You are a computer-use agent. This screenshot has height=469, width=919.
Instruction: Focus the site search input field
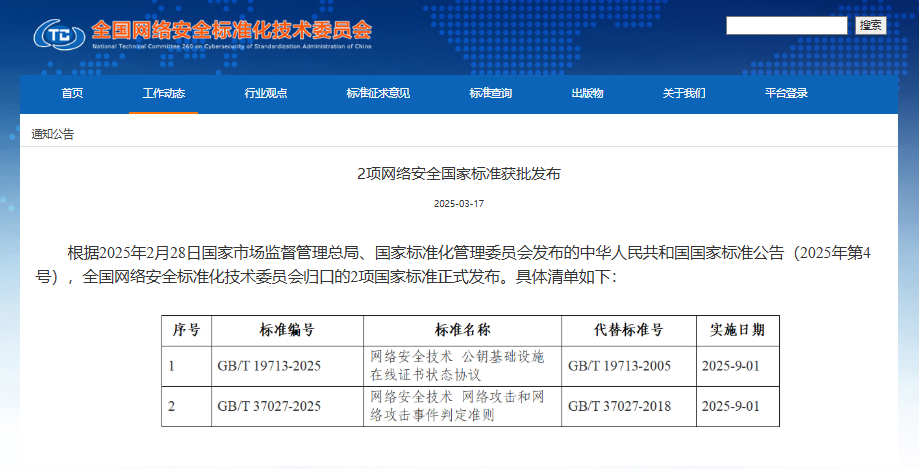[787, 25]
